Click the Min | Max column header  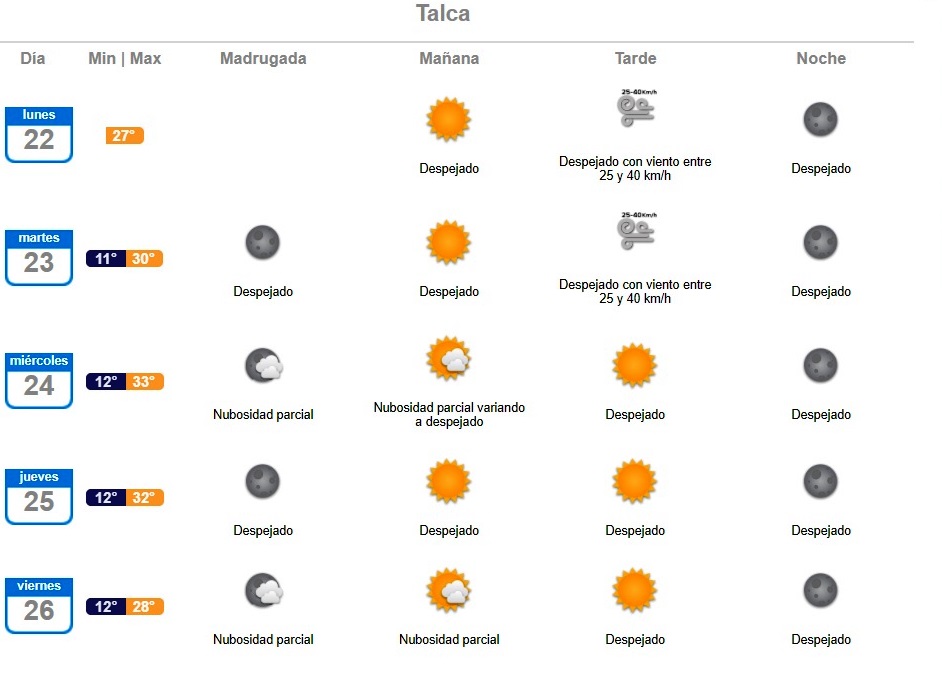125,59
